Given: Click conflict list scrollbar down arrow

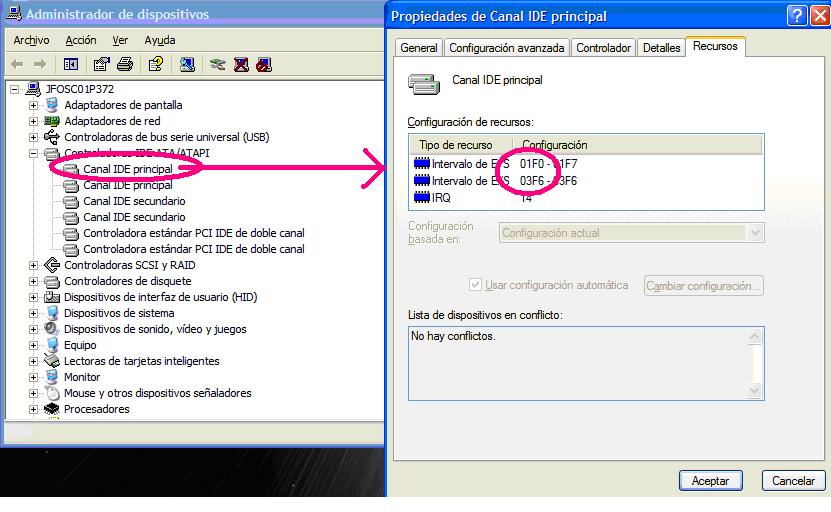Looking at the screenshot, I should (755, 391).
